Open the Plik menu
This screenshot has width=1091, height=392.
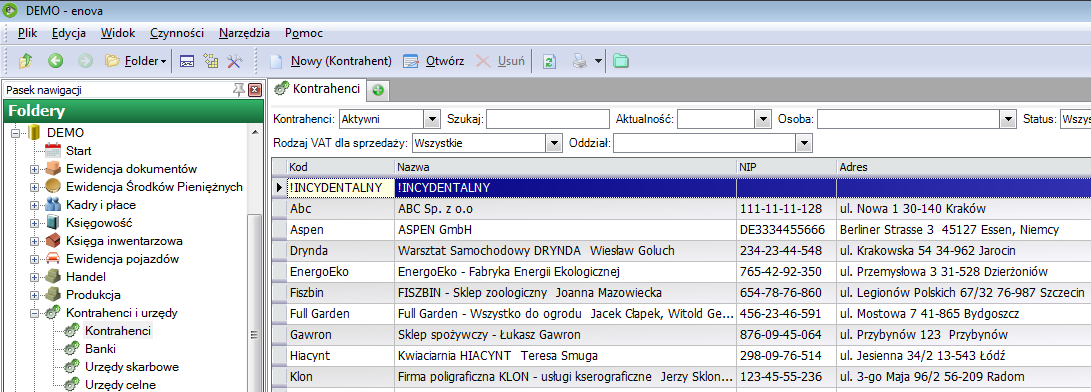click(28, 33)
